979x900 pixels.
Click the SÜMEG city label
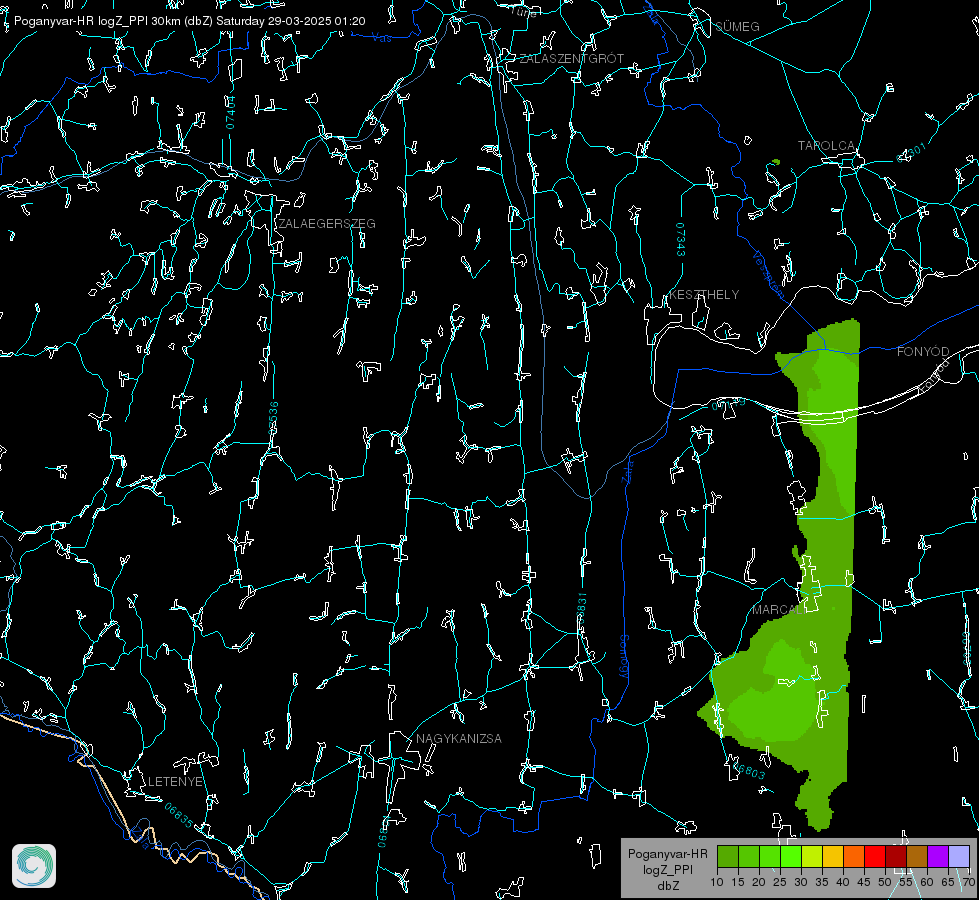coord(737,26)
